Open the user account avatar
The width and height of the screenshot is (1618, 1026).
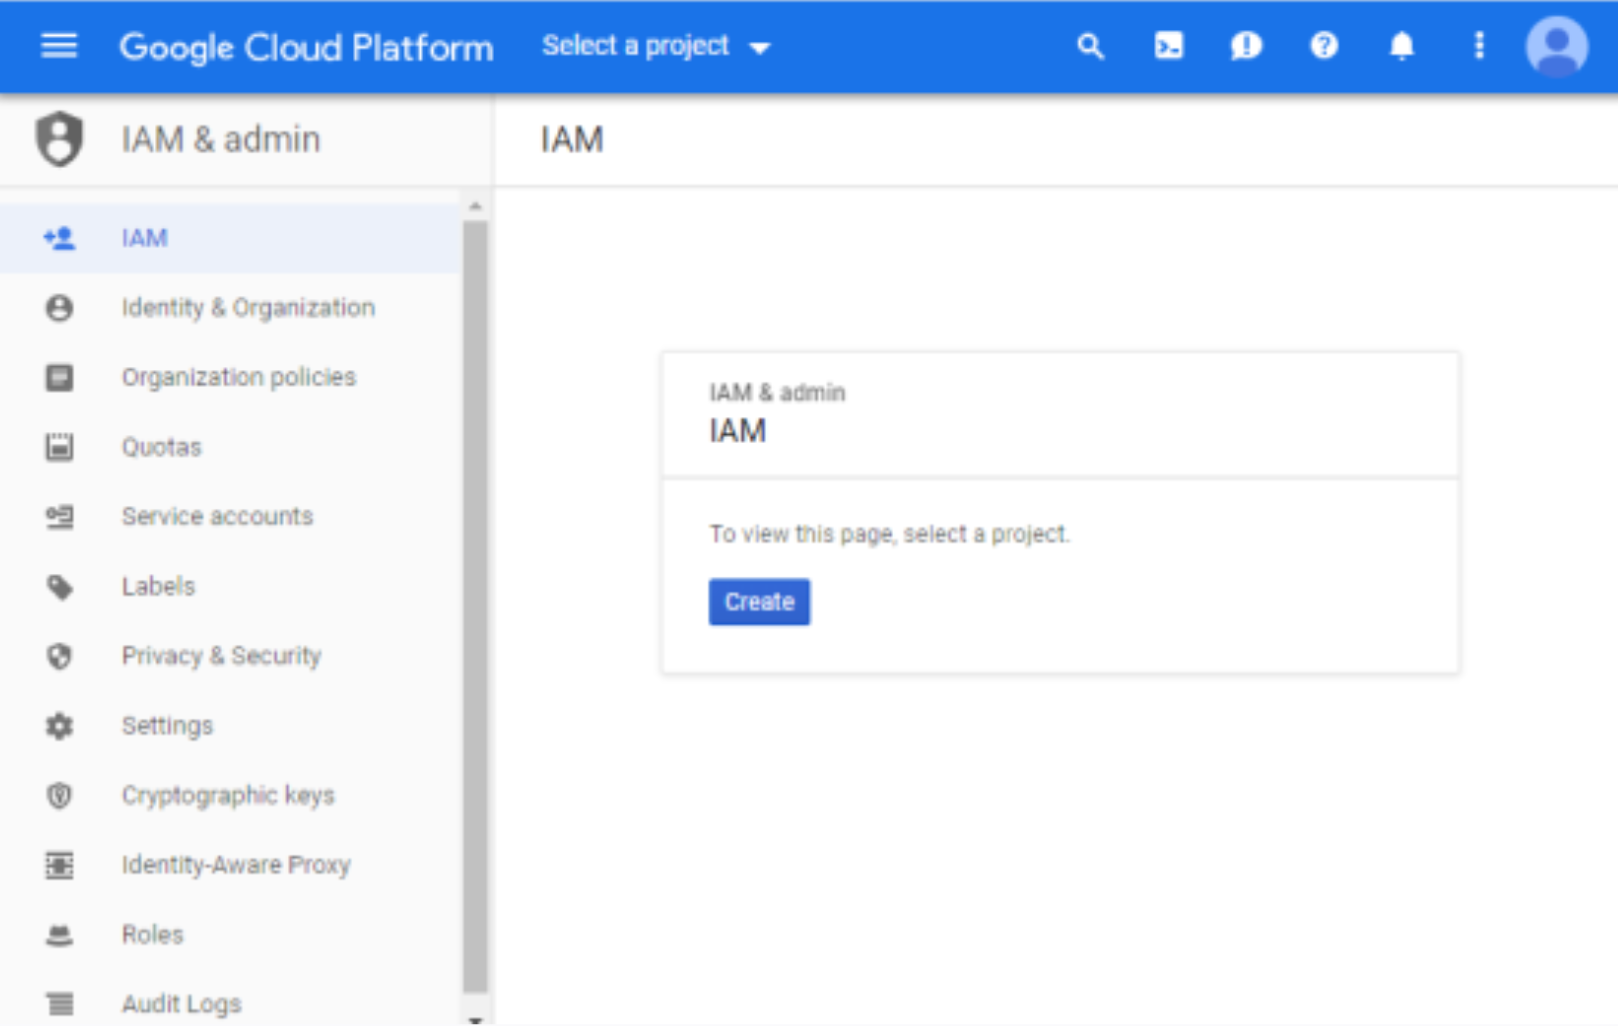(1556, 46)
